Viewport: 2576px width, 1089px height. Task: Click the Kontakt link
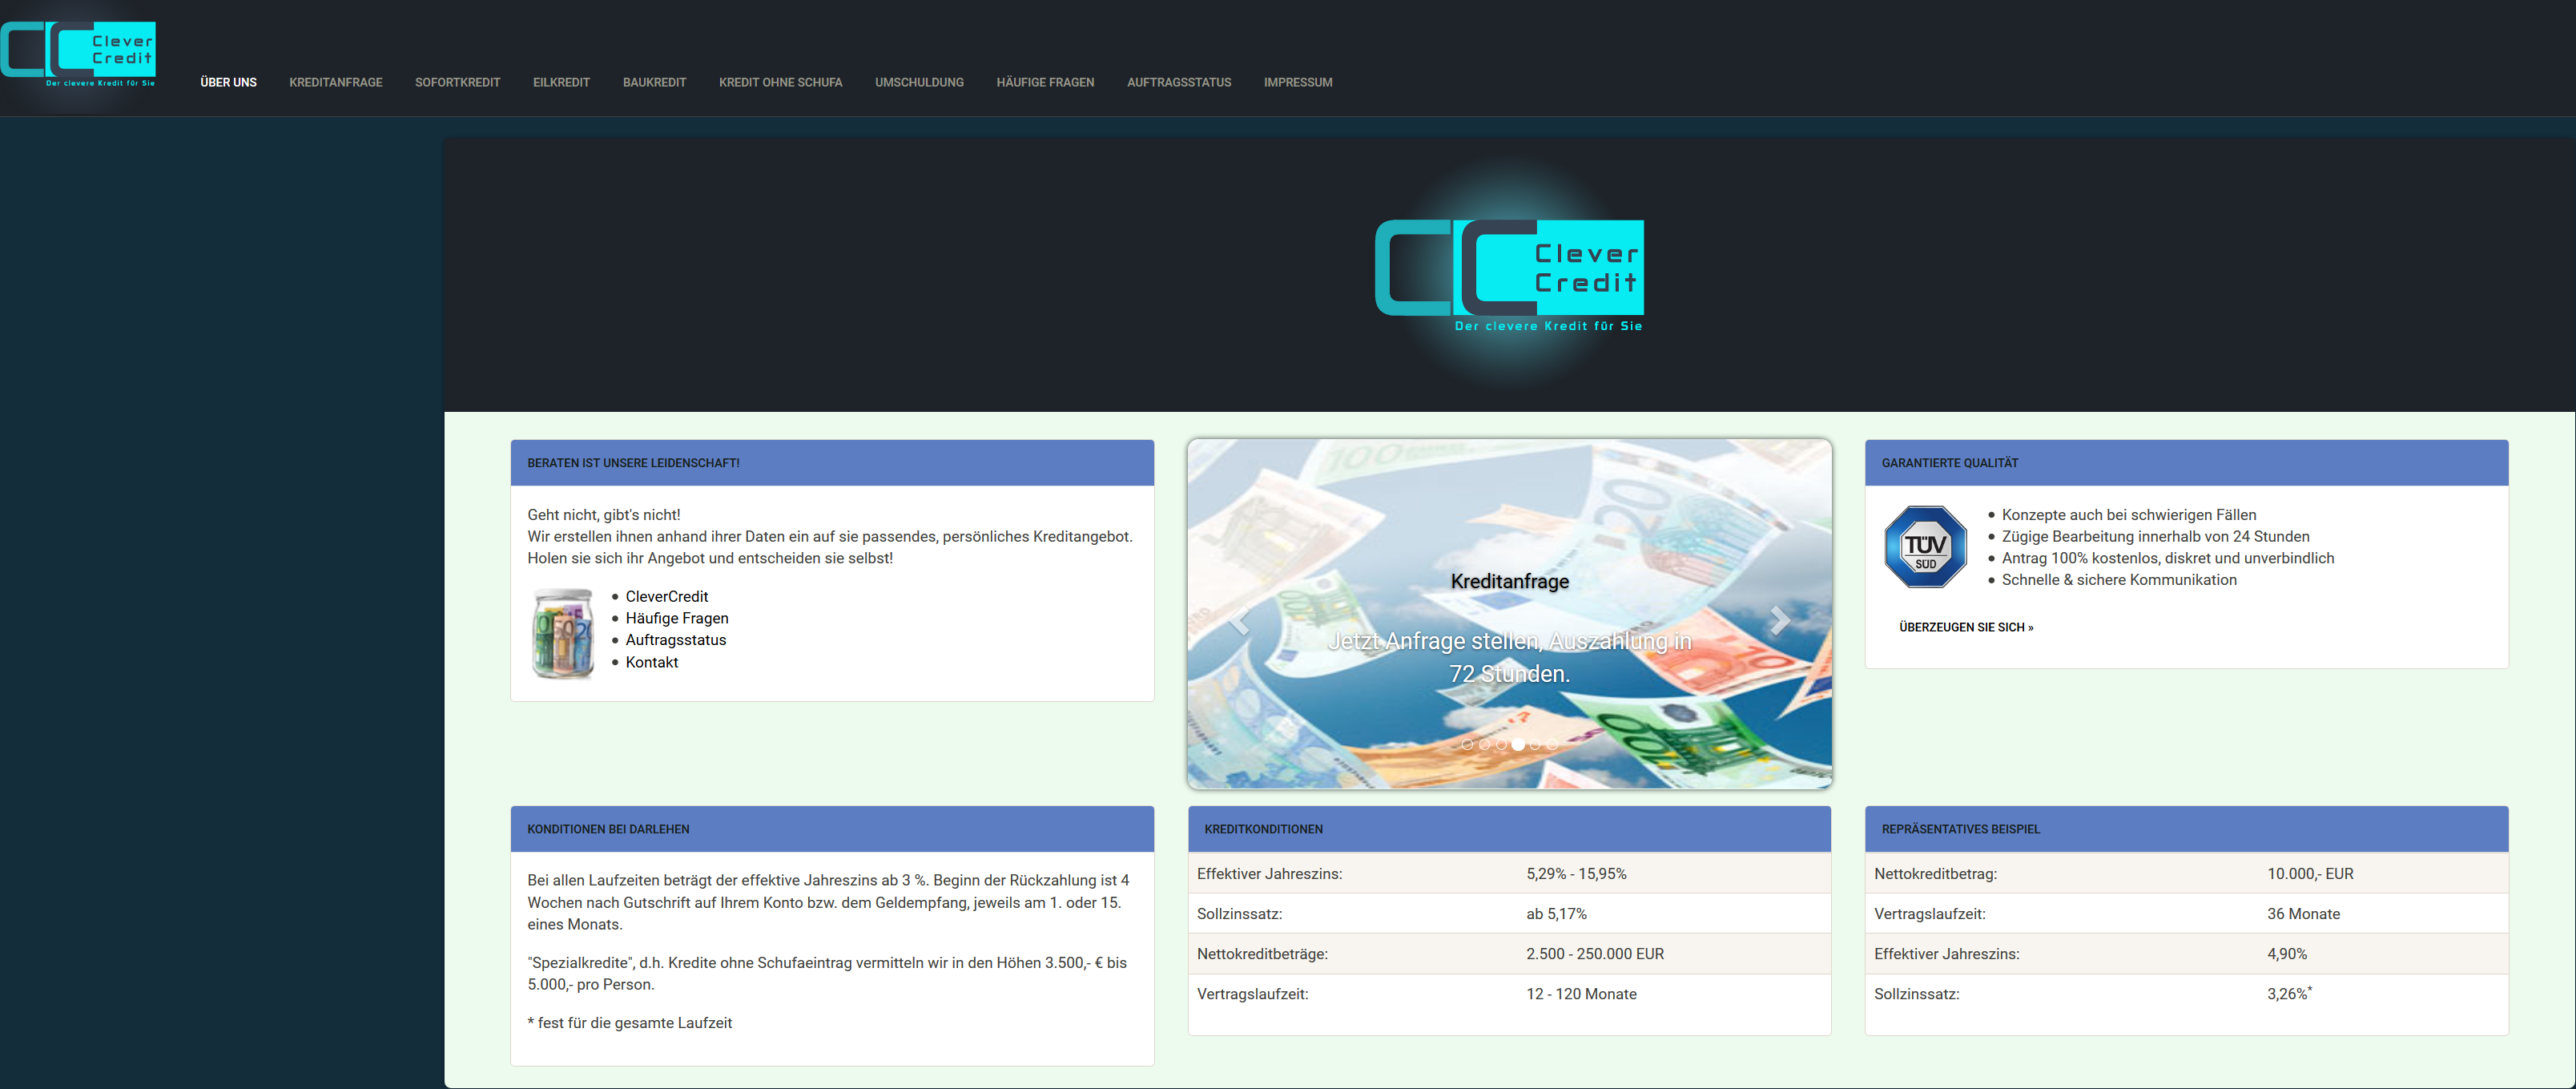pos(651,662)
